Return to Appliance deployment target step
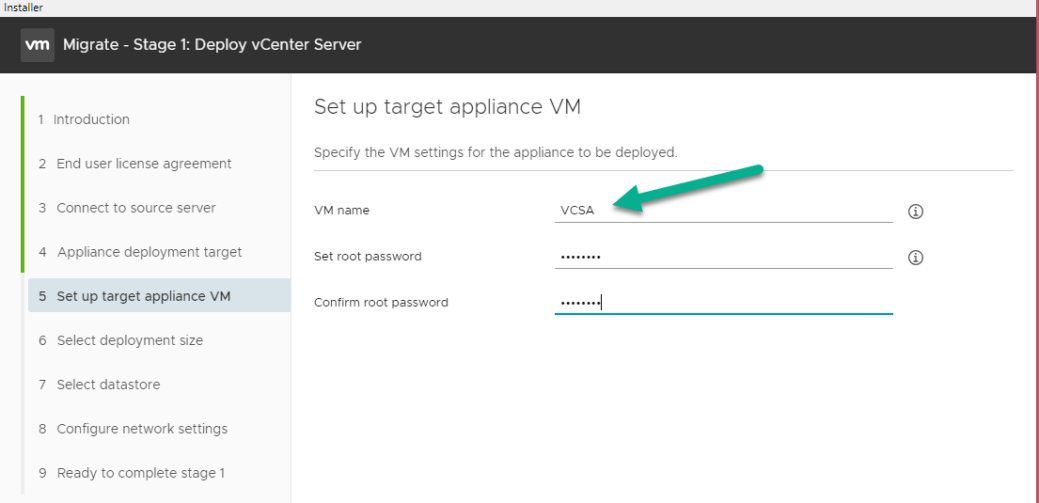Screen dimensions: 1039x503 [x=148, y=252]
